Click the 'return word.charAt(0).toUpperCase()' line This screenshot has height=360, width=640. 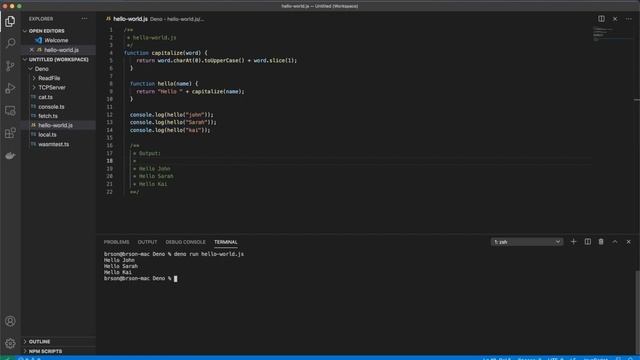coord(216,60)
